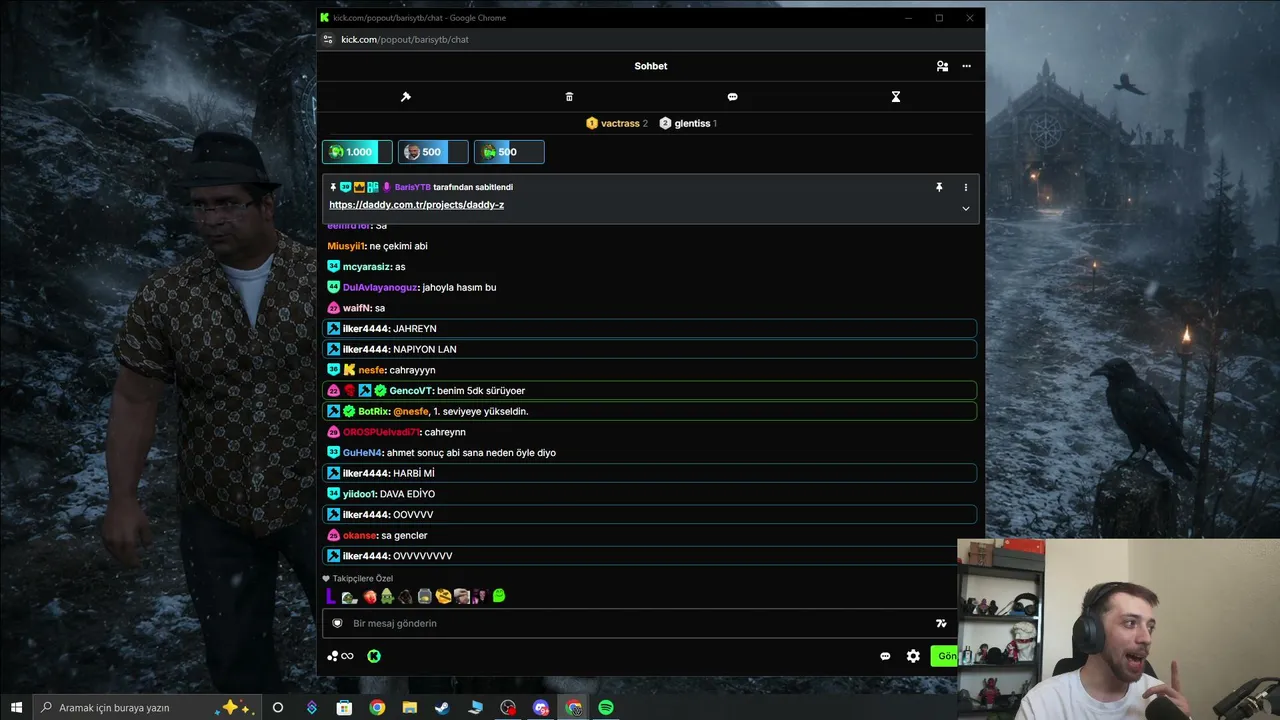Click ilker4444 message 'JAHREYN'
The width and height of the screenshot is (1280, 720).
(x=649, y=328)
